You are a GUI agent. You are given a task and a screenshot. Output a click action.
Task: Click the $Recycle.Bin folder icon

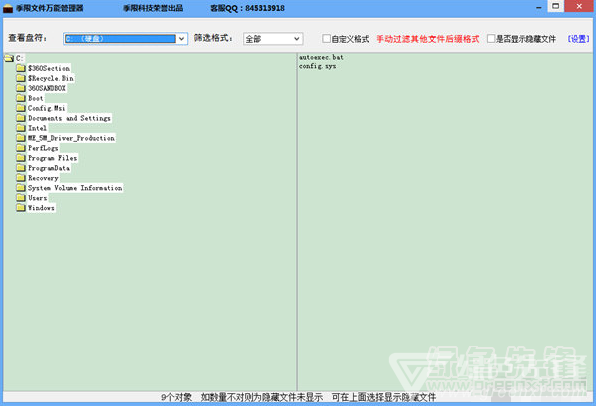(21, 78)
